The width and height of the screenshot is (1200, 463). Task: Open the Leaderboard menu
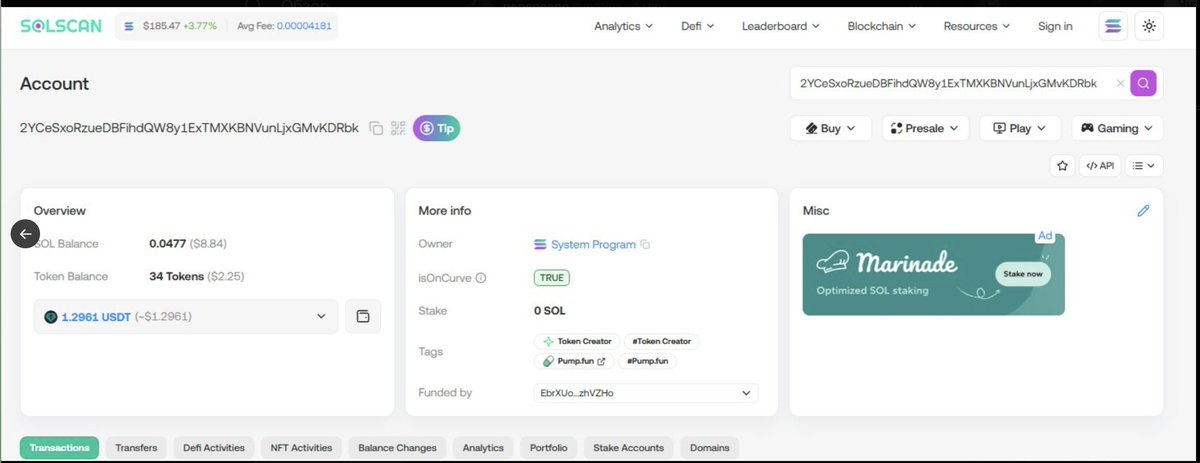click(x=780, y=26)
